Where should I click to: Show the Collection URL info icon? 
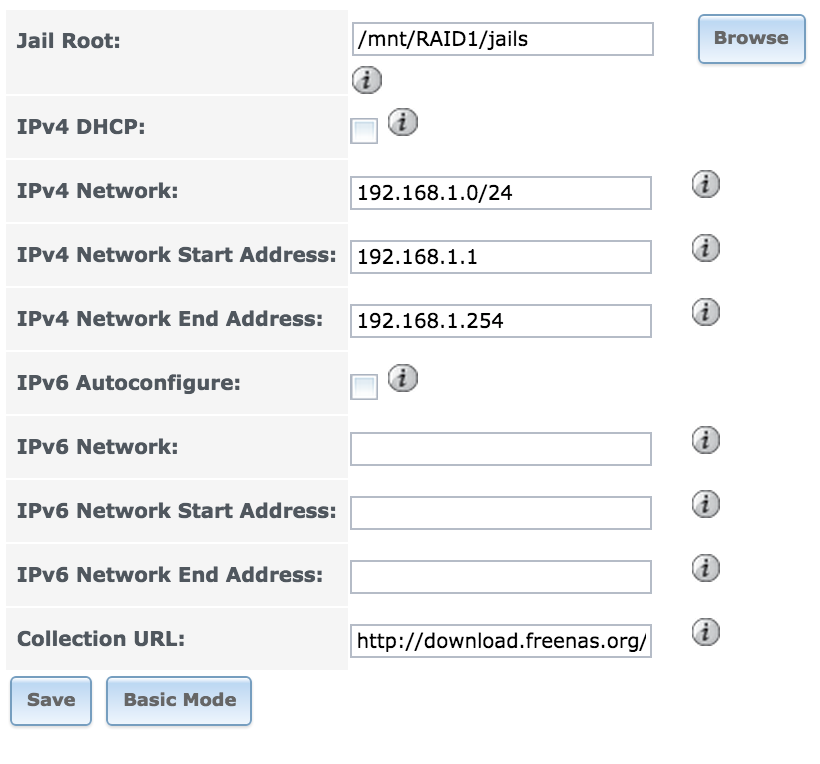[706, 632]
